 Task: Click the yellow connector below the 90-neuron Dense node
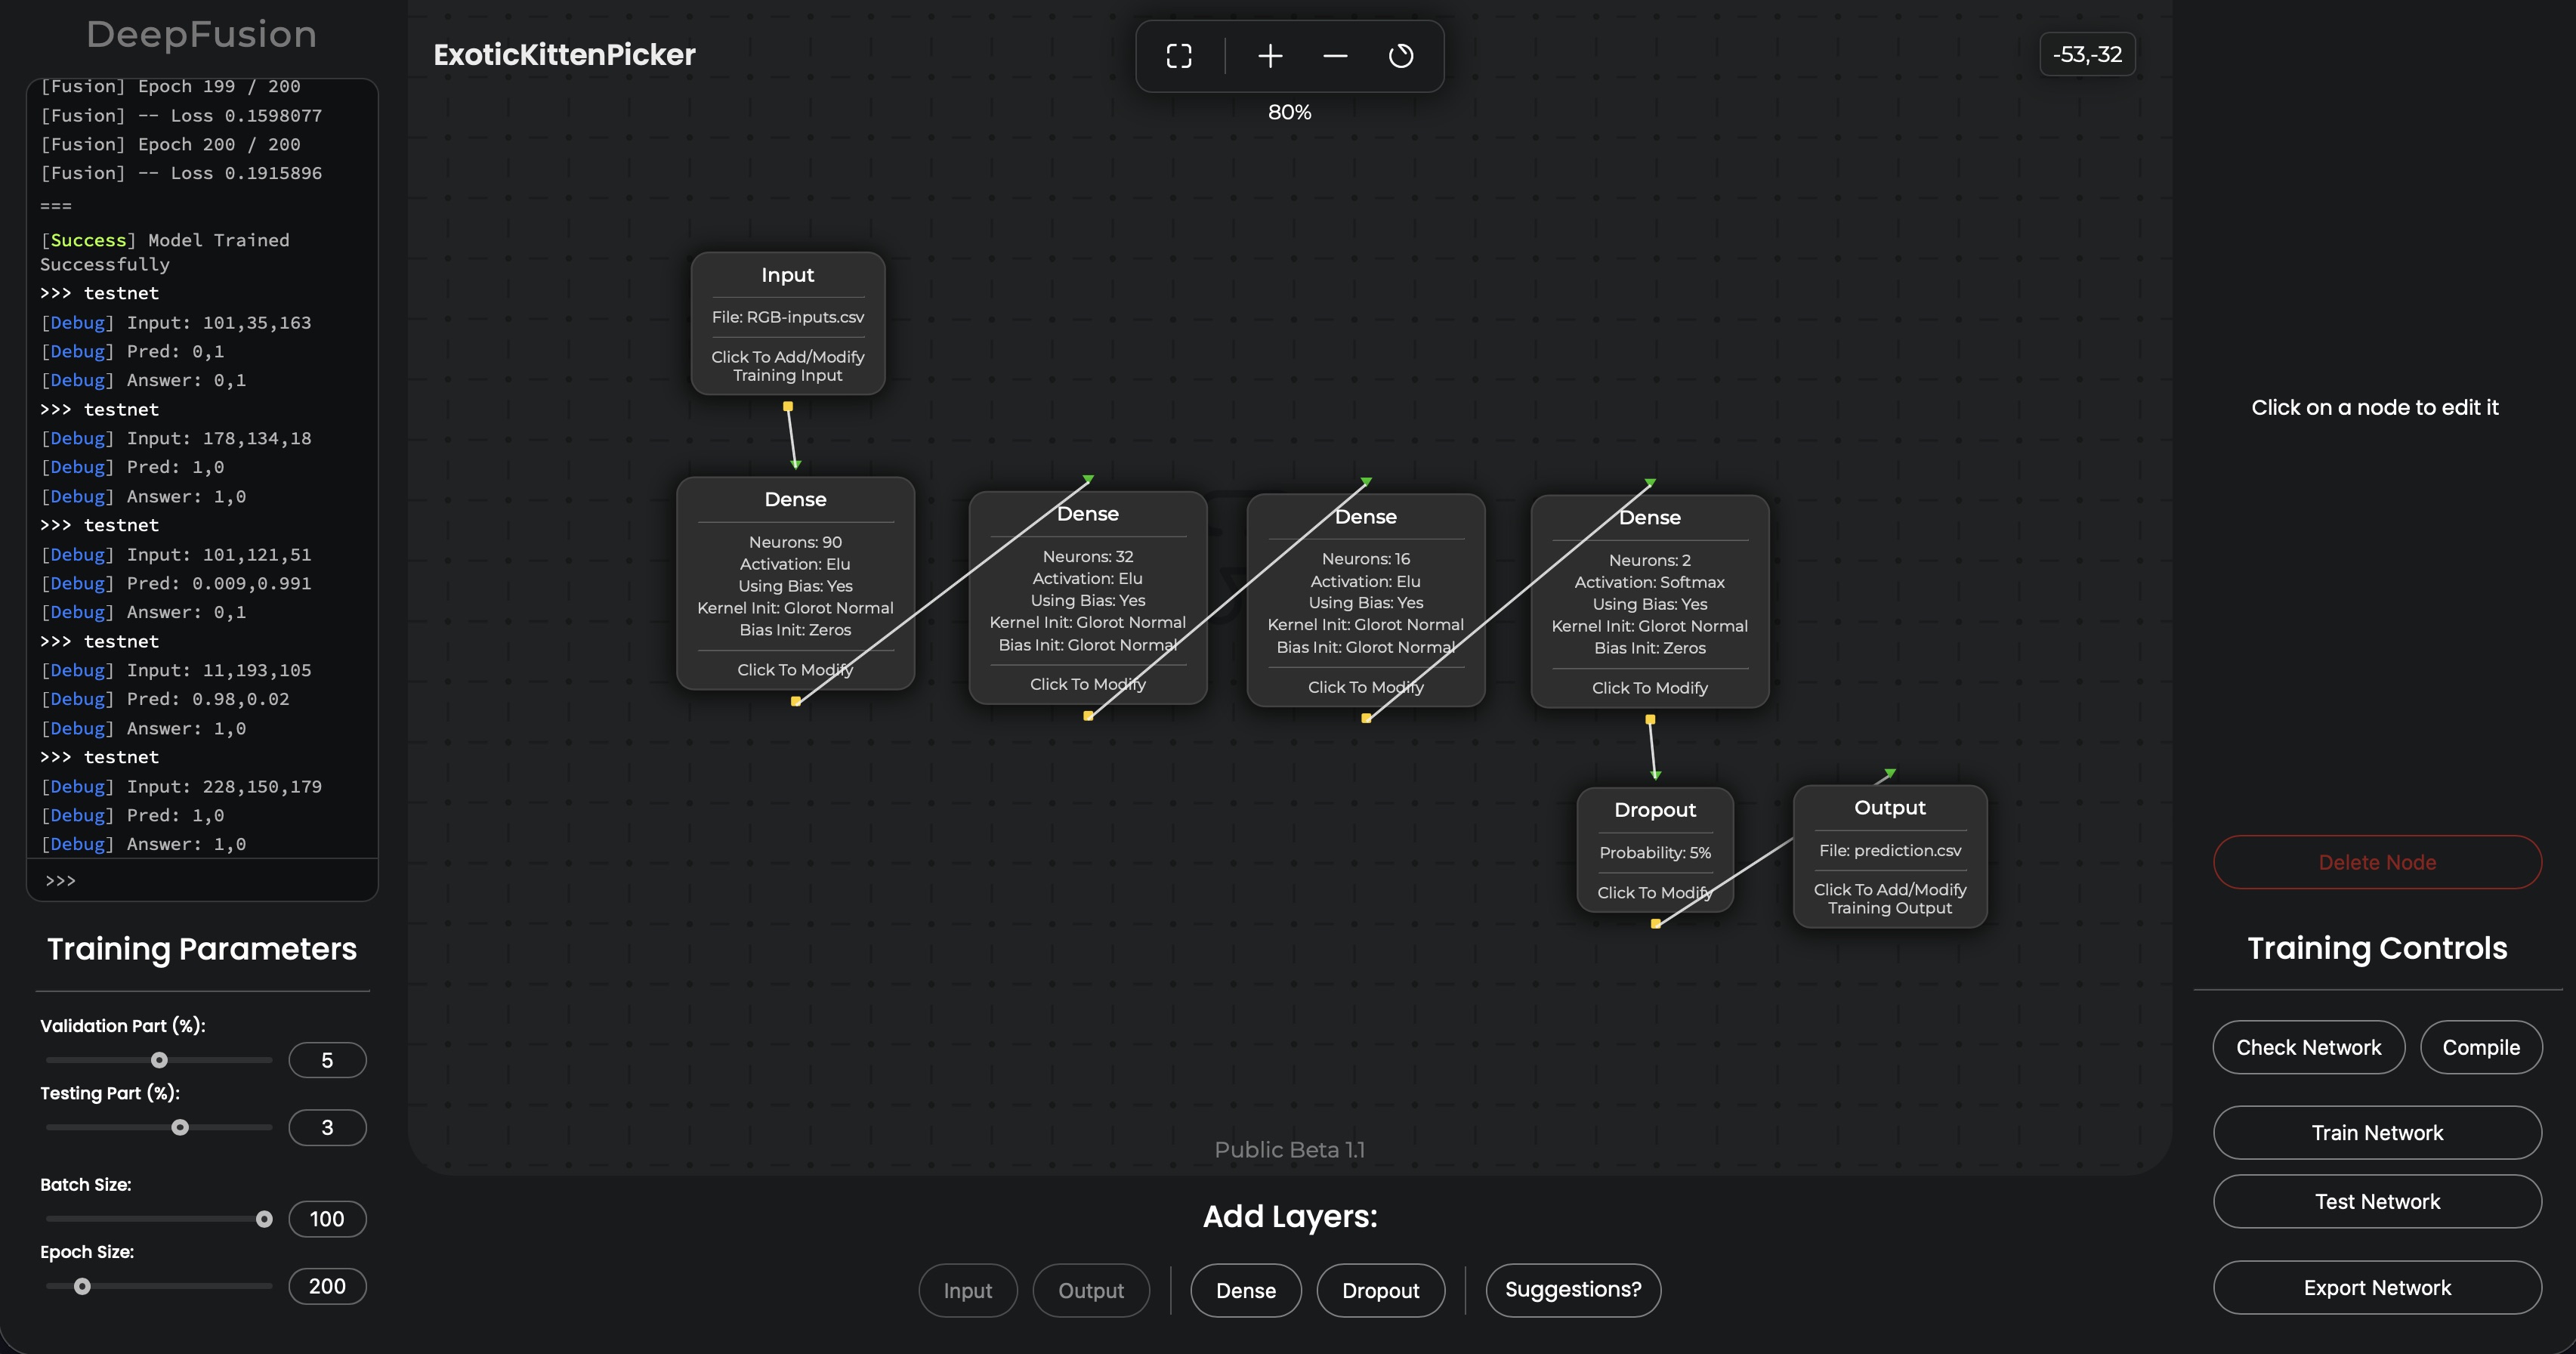796,701
